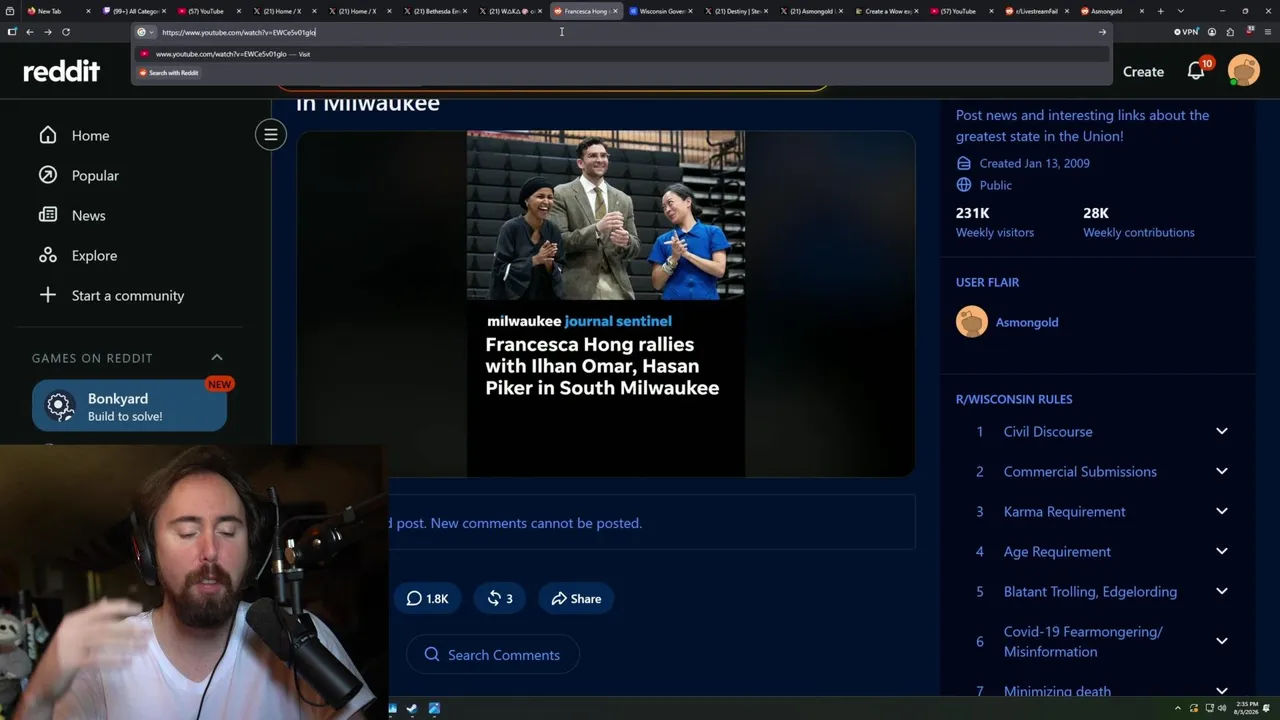This screenshot has width=1280, height=720.
Task: Open the search engine selector dropdown
Action: click(145, 32)
